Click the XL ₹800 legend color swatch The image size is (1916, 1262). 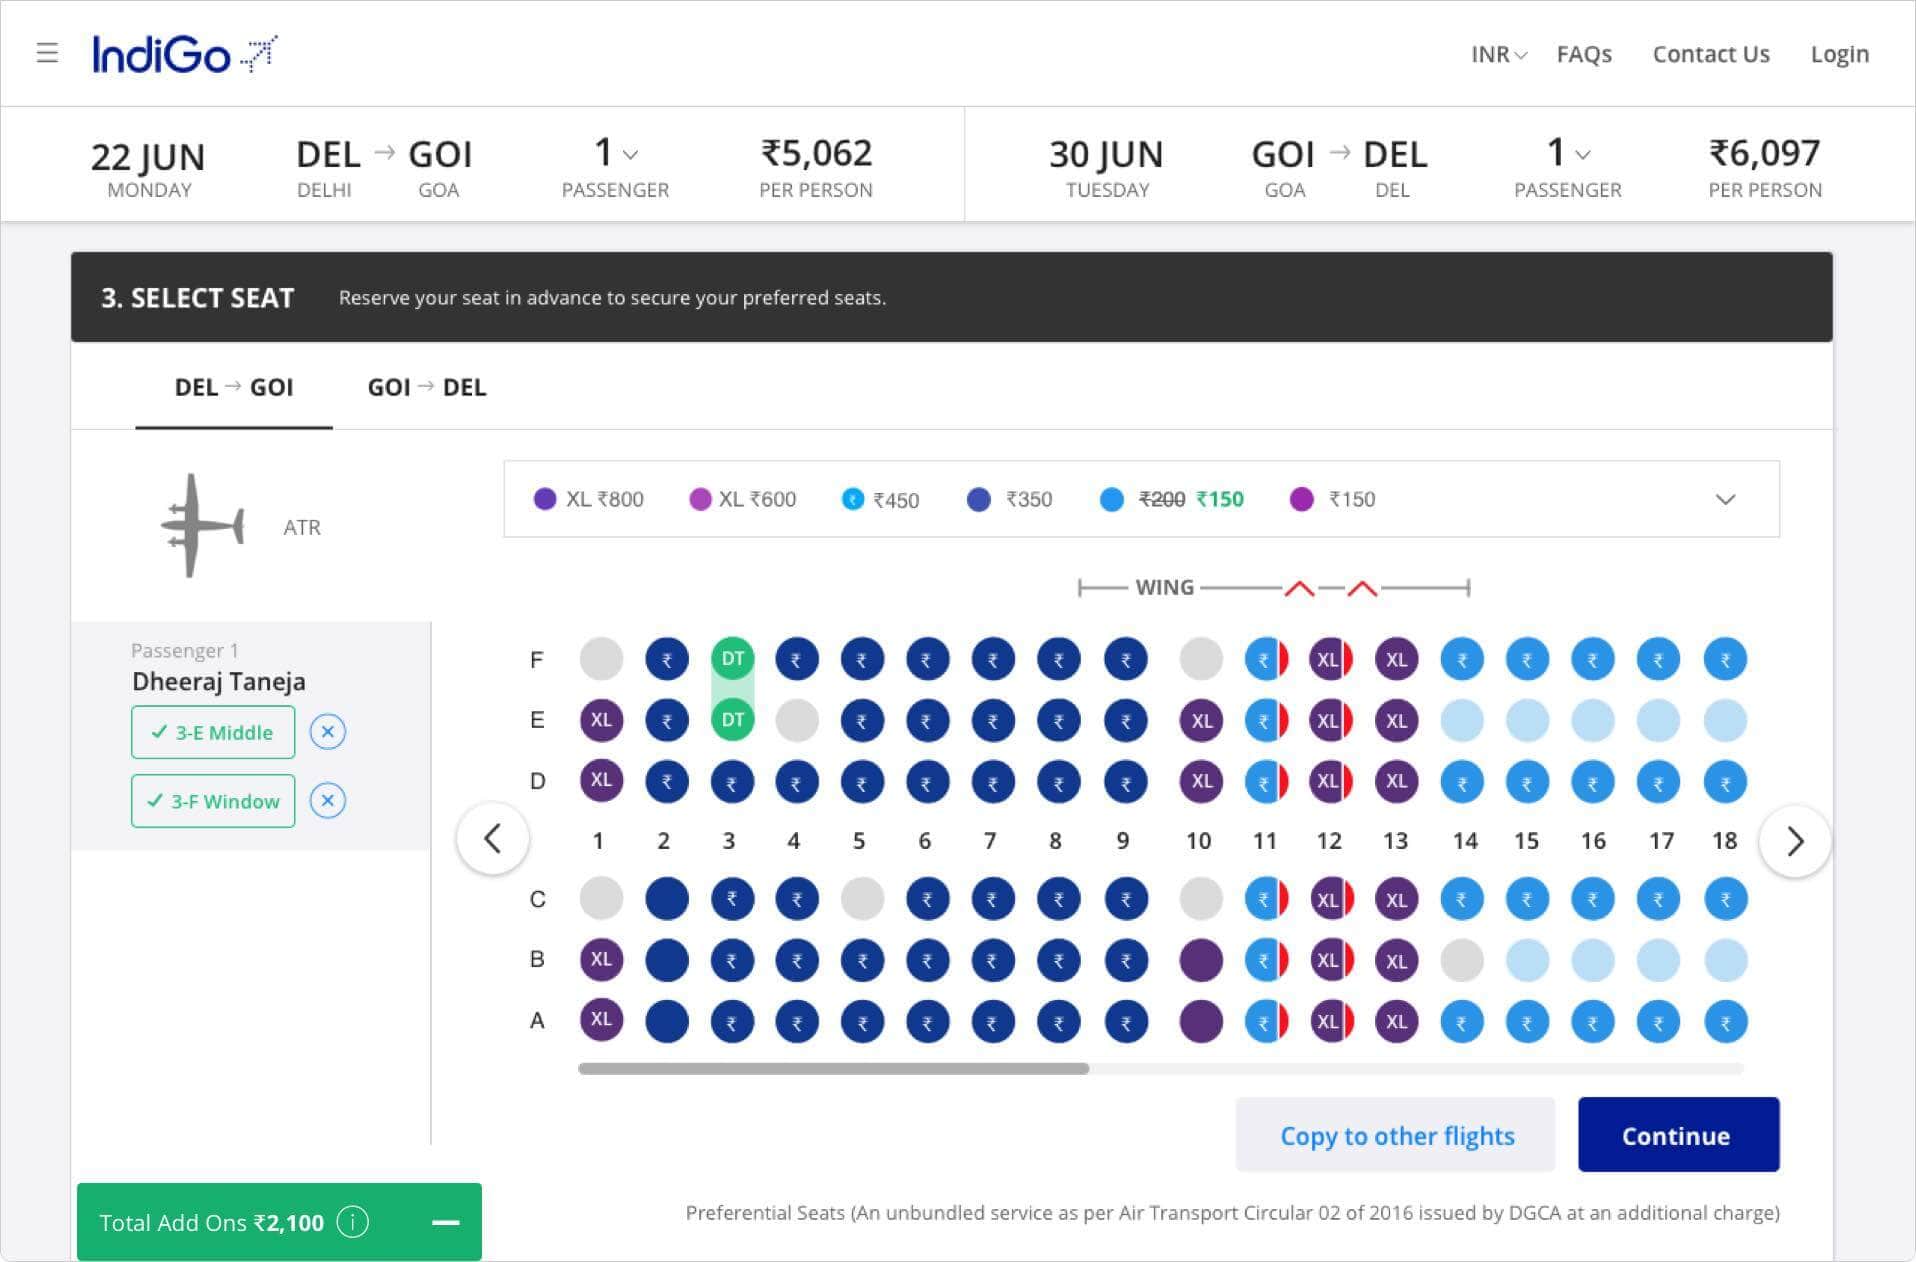click(x=545, y=499)
